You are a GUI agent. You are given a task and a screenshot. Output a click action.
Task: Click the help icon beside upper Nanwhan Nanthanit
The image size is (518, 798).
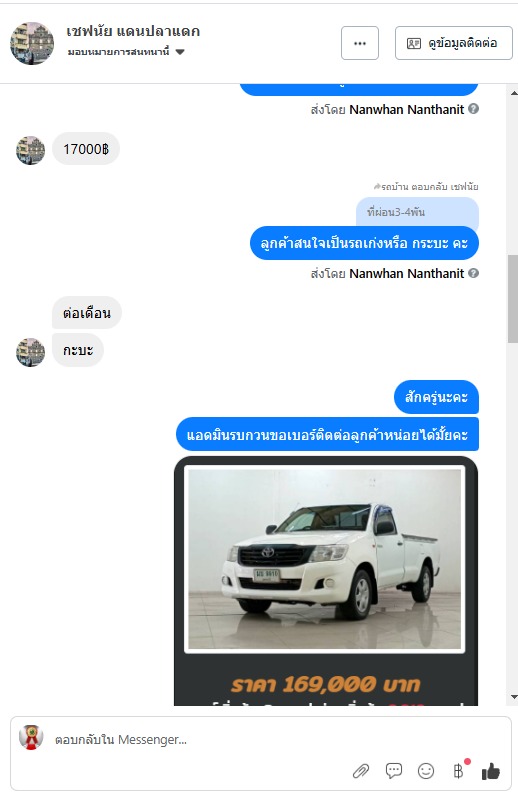point(473,109)
